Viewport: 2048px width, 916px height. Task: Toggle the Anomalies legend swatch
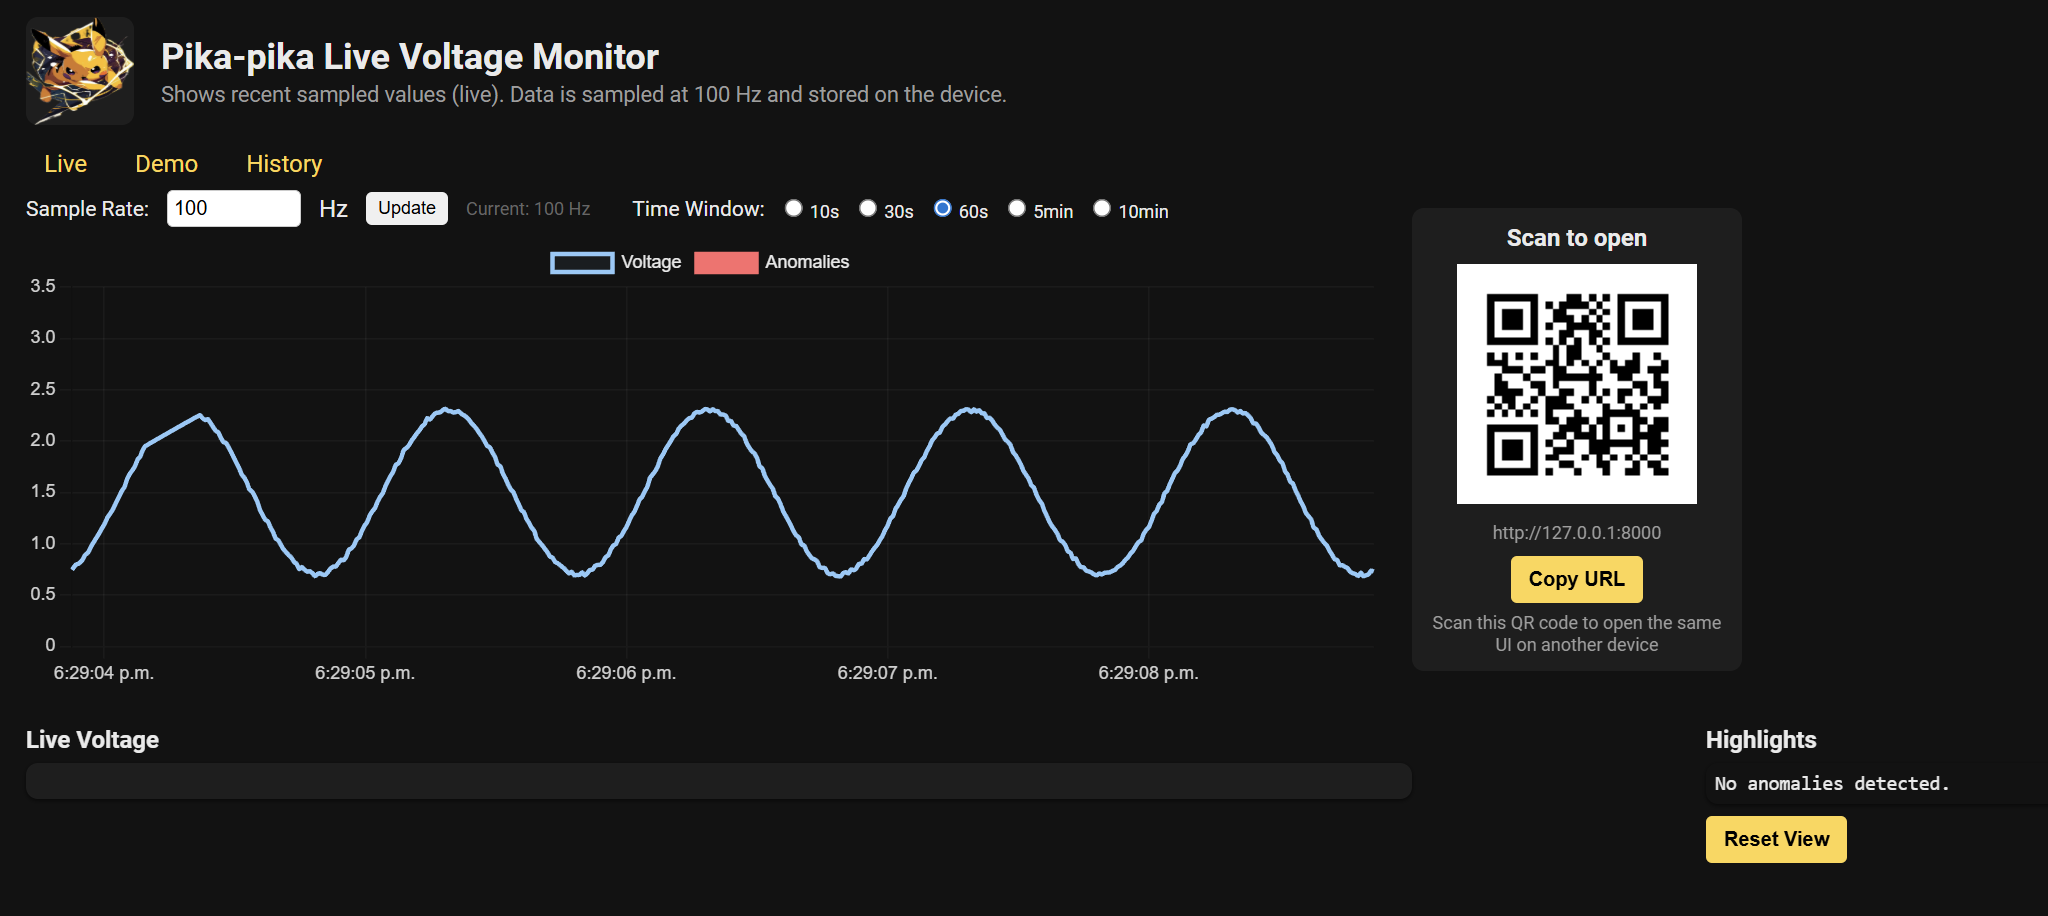point(726,263)
